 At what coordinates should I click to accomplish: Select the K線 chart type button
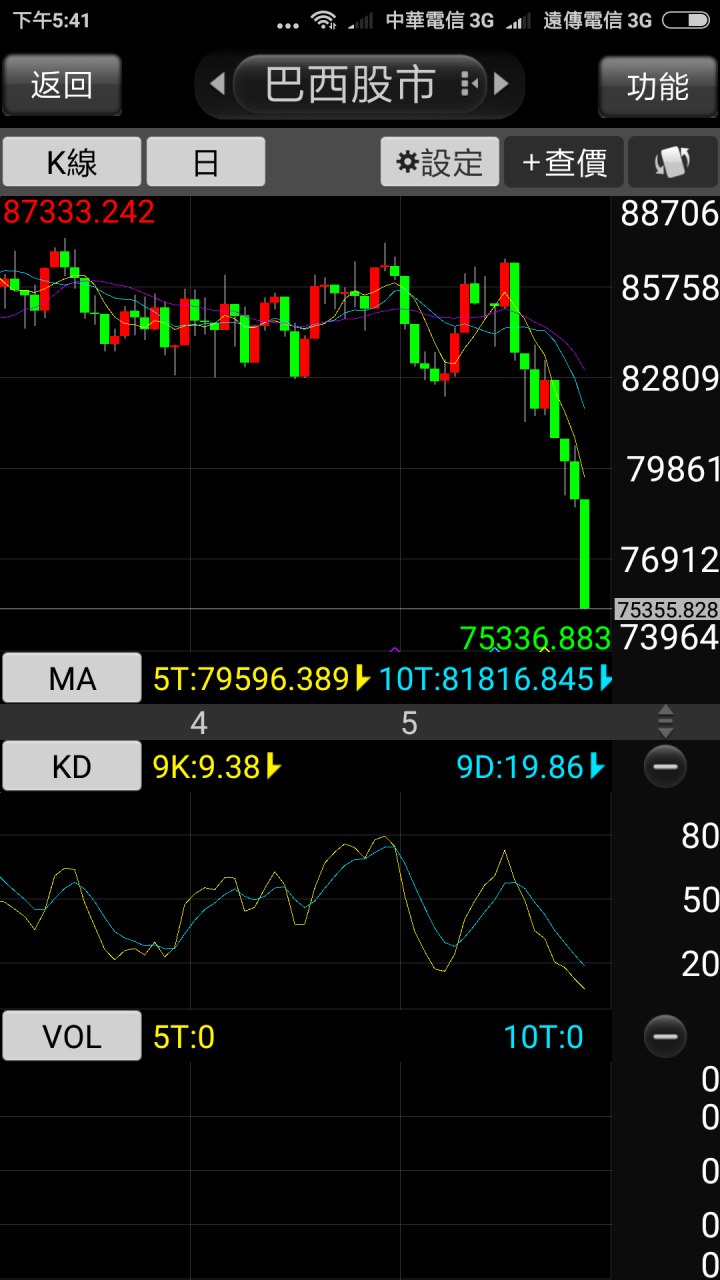click(71, 162)
